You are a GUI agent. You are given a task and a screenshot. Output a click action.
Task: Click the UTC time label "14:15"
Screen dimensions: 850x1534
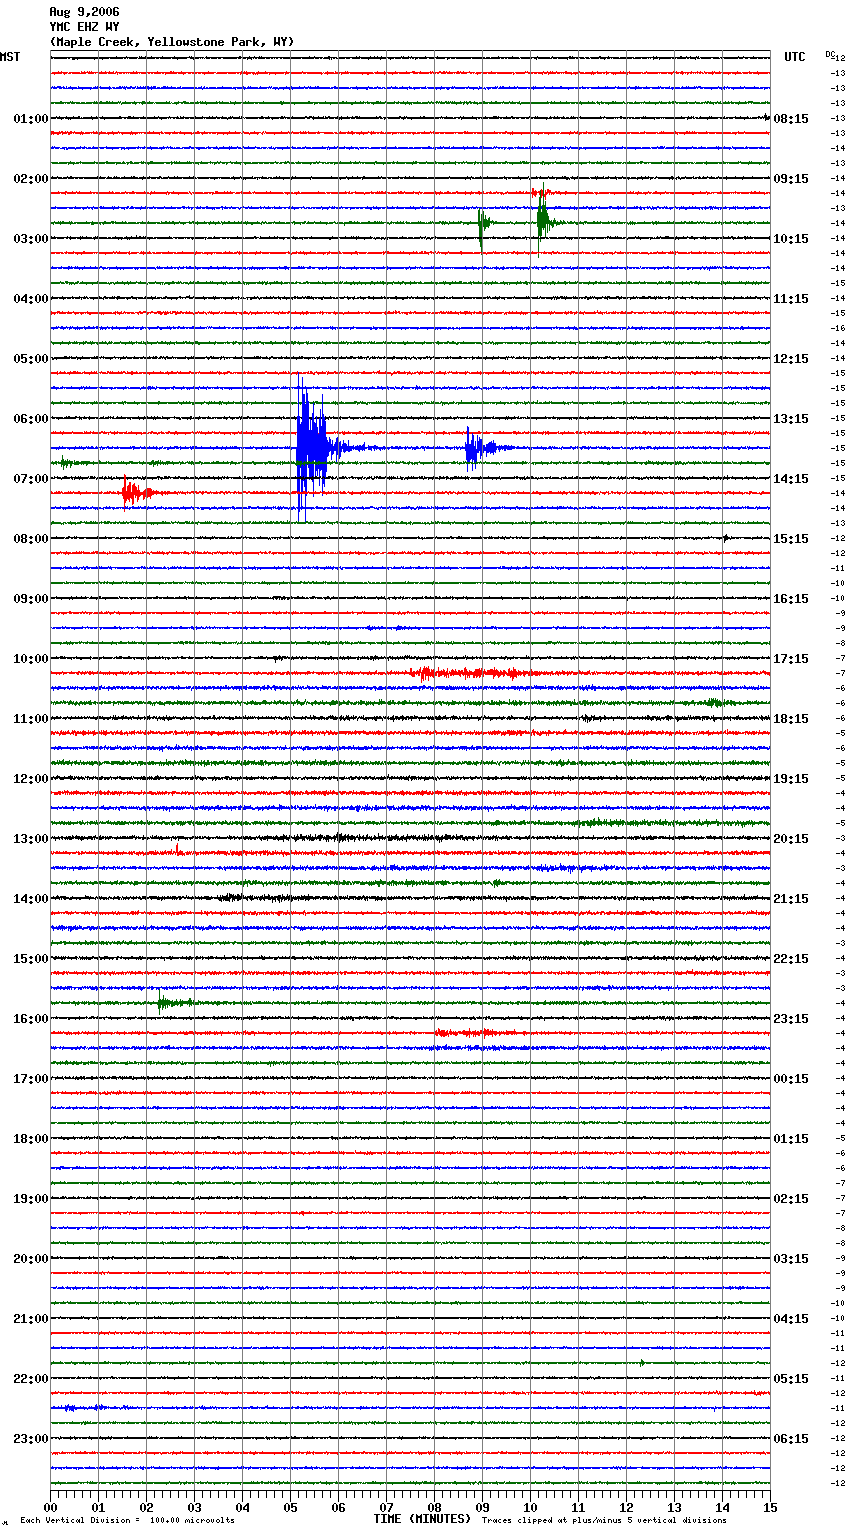pos(791,479)
